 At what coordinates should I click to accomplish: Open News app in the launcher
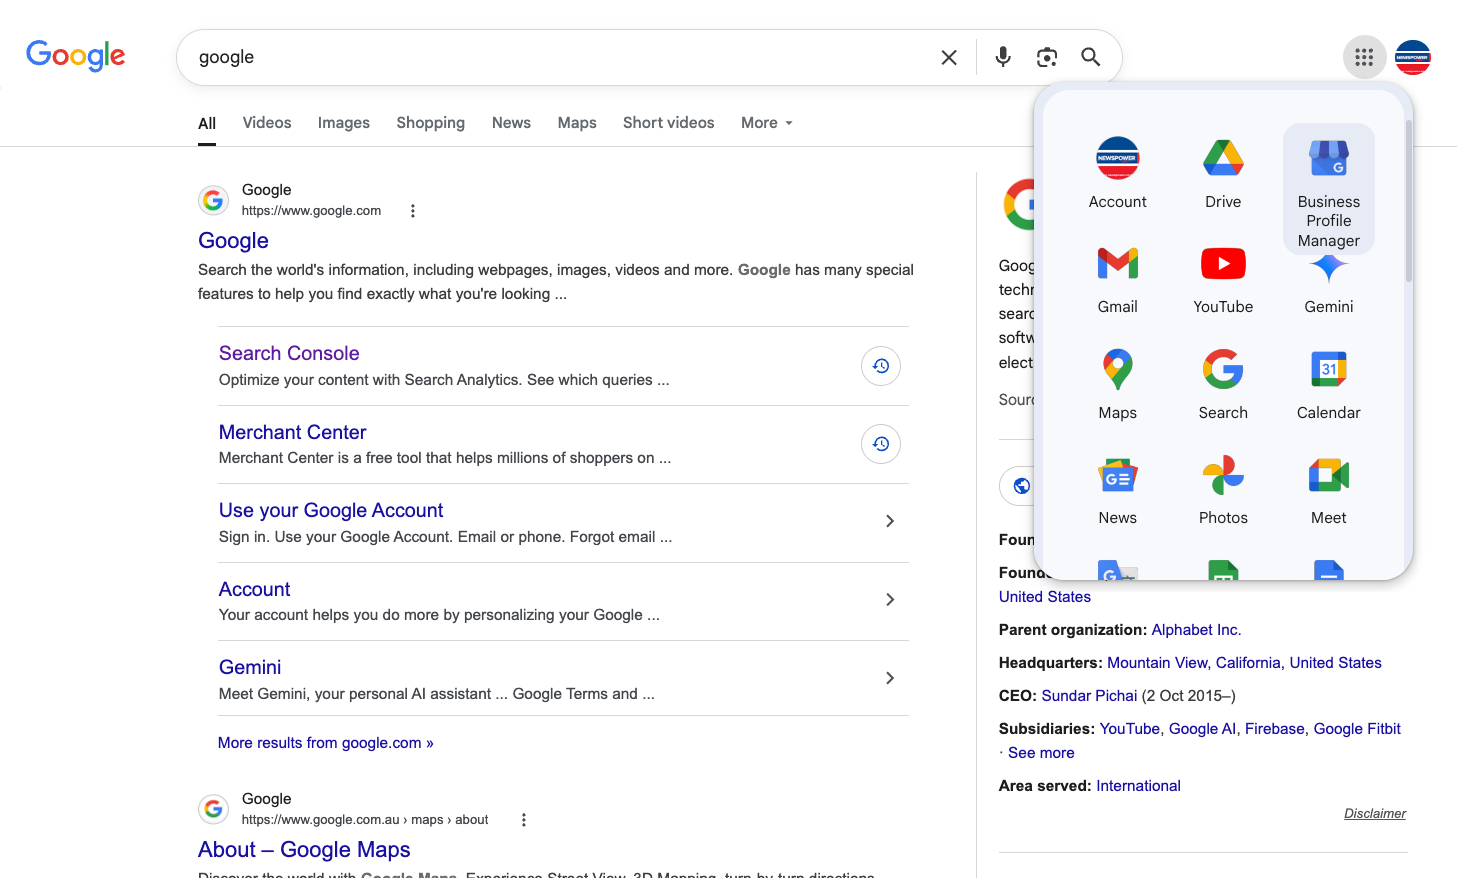(x=1117, y=490)
